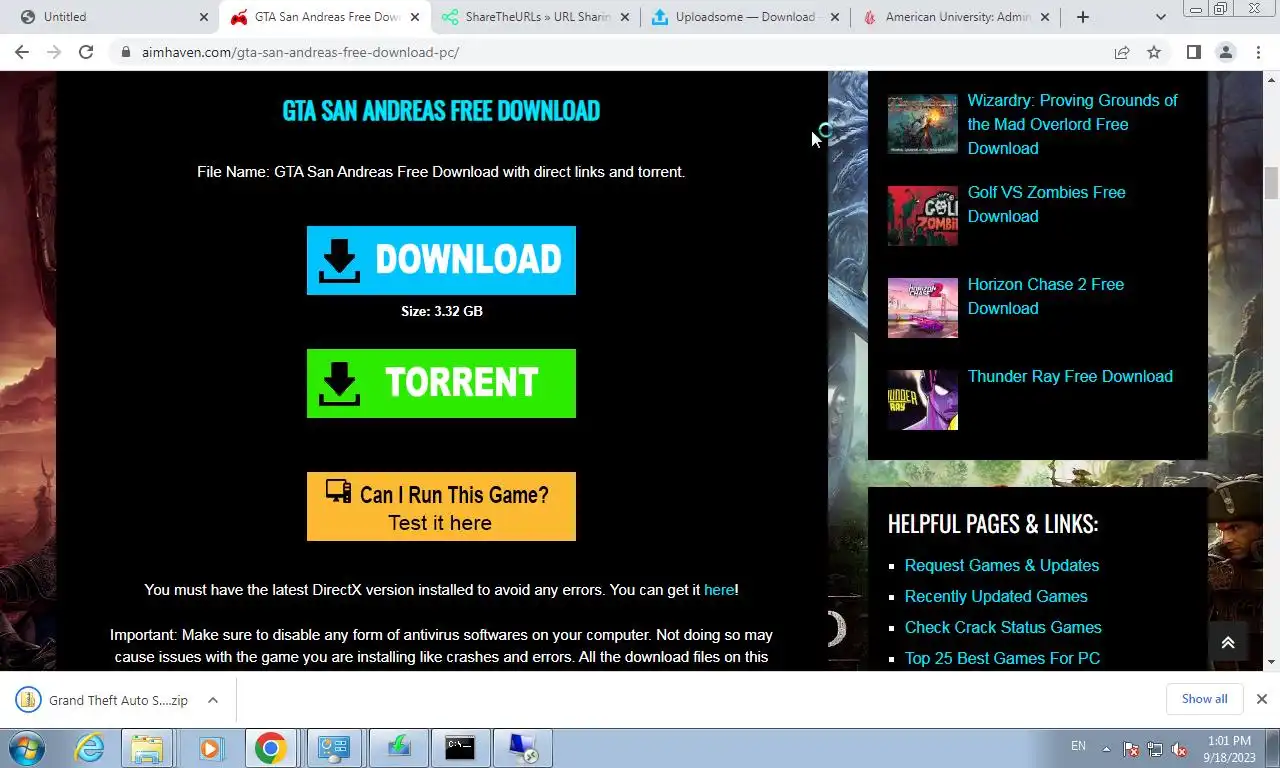Image resolution: width=1280 pixels, height=768 pixels.
Task: Click the Thunder Ray thumbnail
Action: pyautogui.click(x=922, y=400)
